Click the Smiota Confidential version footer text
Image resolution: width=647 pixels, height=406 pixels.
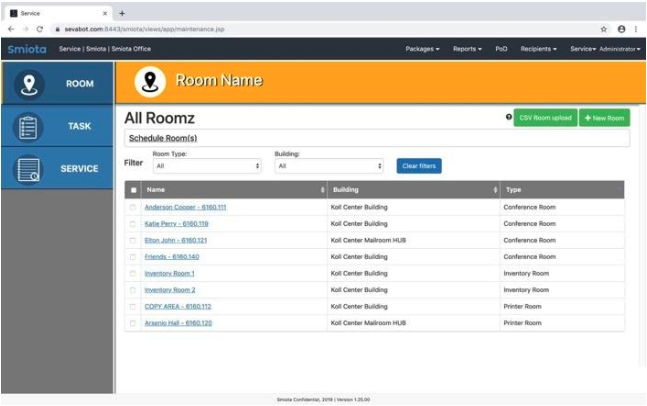pyautogui.click(x=323, y=399)
